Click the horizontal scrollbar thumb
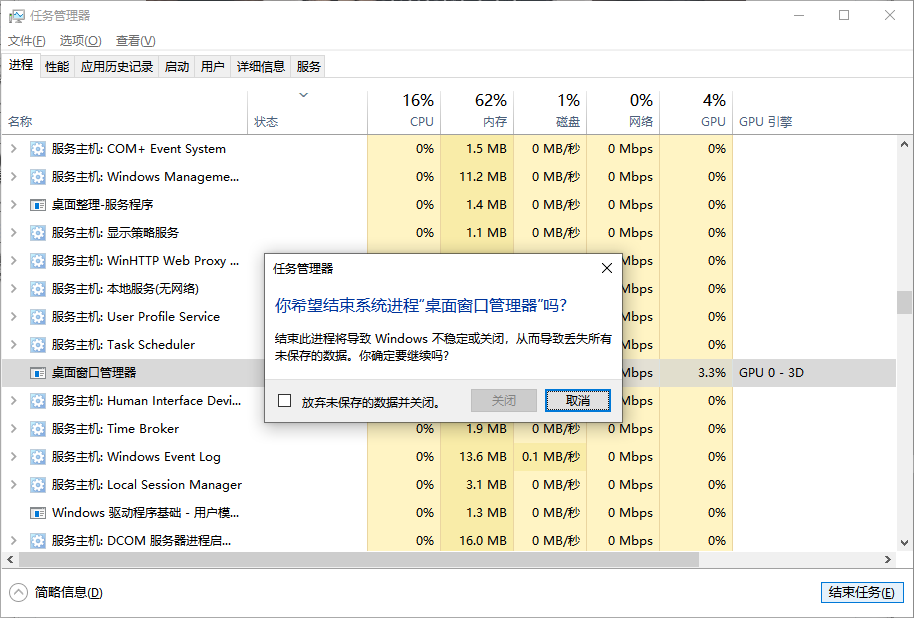914x618 pixels. pos(358,559)
